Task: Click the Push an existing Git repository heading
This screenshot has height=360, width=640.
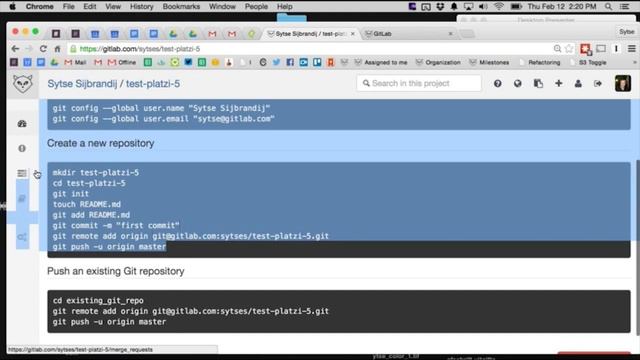Action: click(116, 271)
